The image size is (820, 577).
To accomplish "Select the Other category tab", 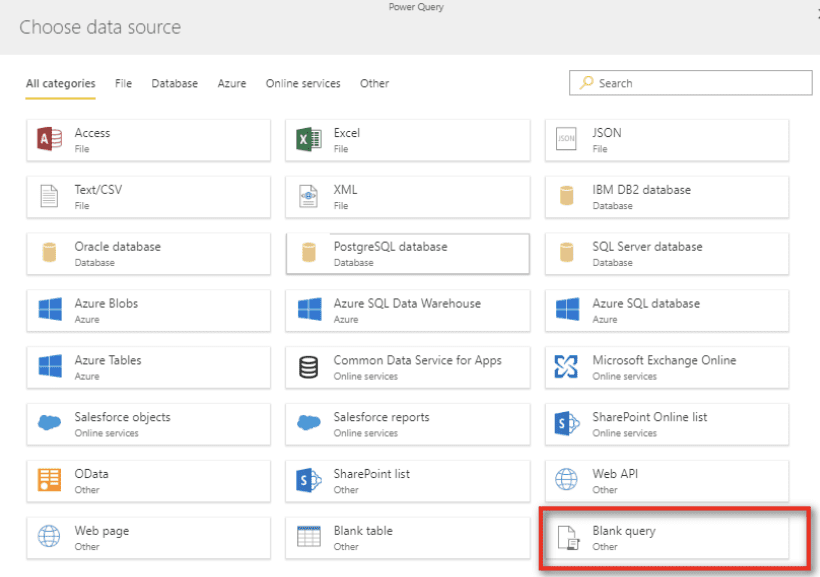I will click(x=374, y=84).
